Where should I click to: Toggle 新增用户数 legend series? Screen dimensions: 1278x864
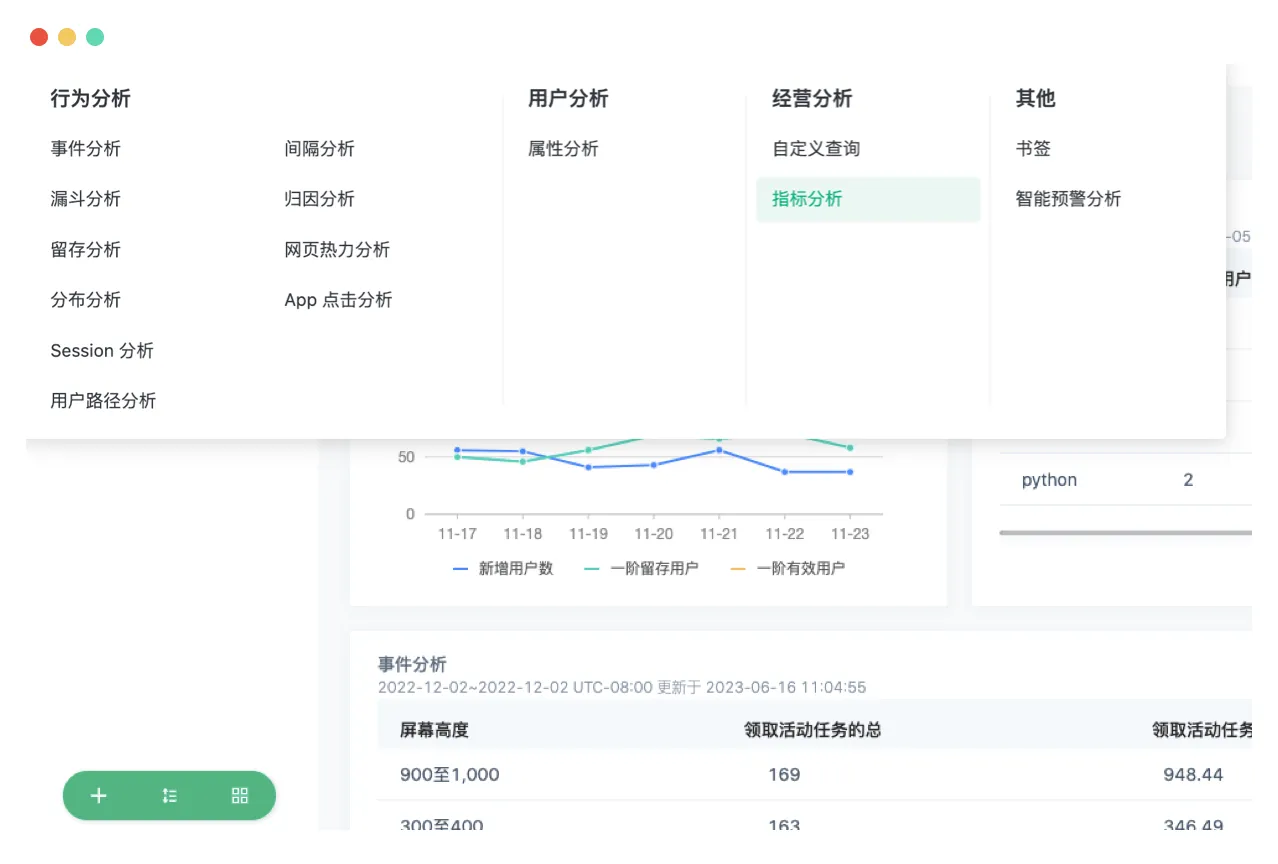(503, 568)
